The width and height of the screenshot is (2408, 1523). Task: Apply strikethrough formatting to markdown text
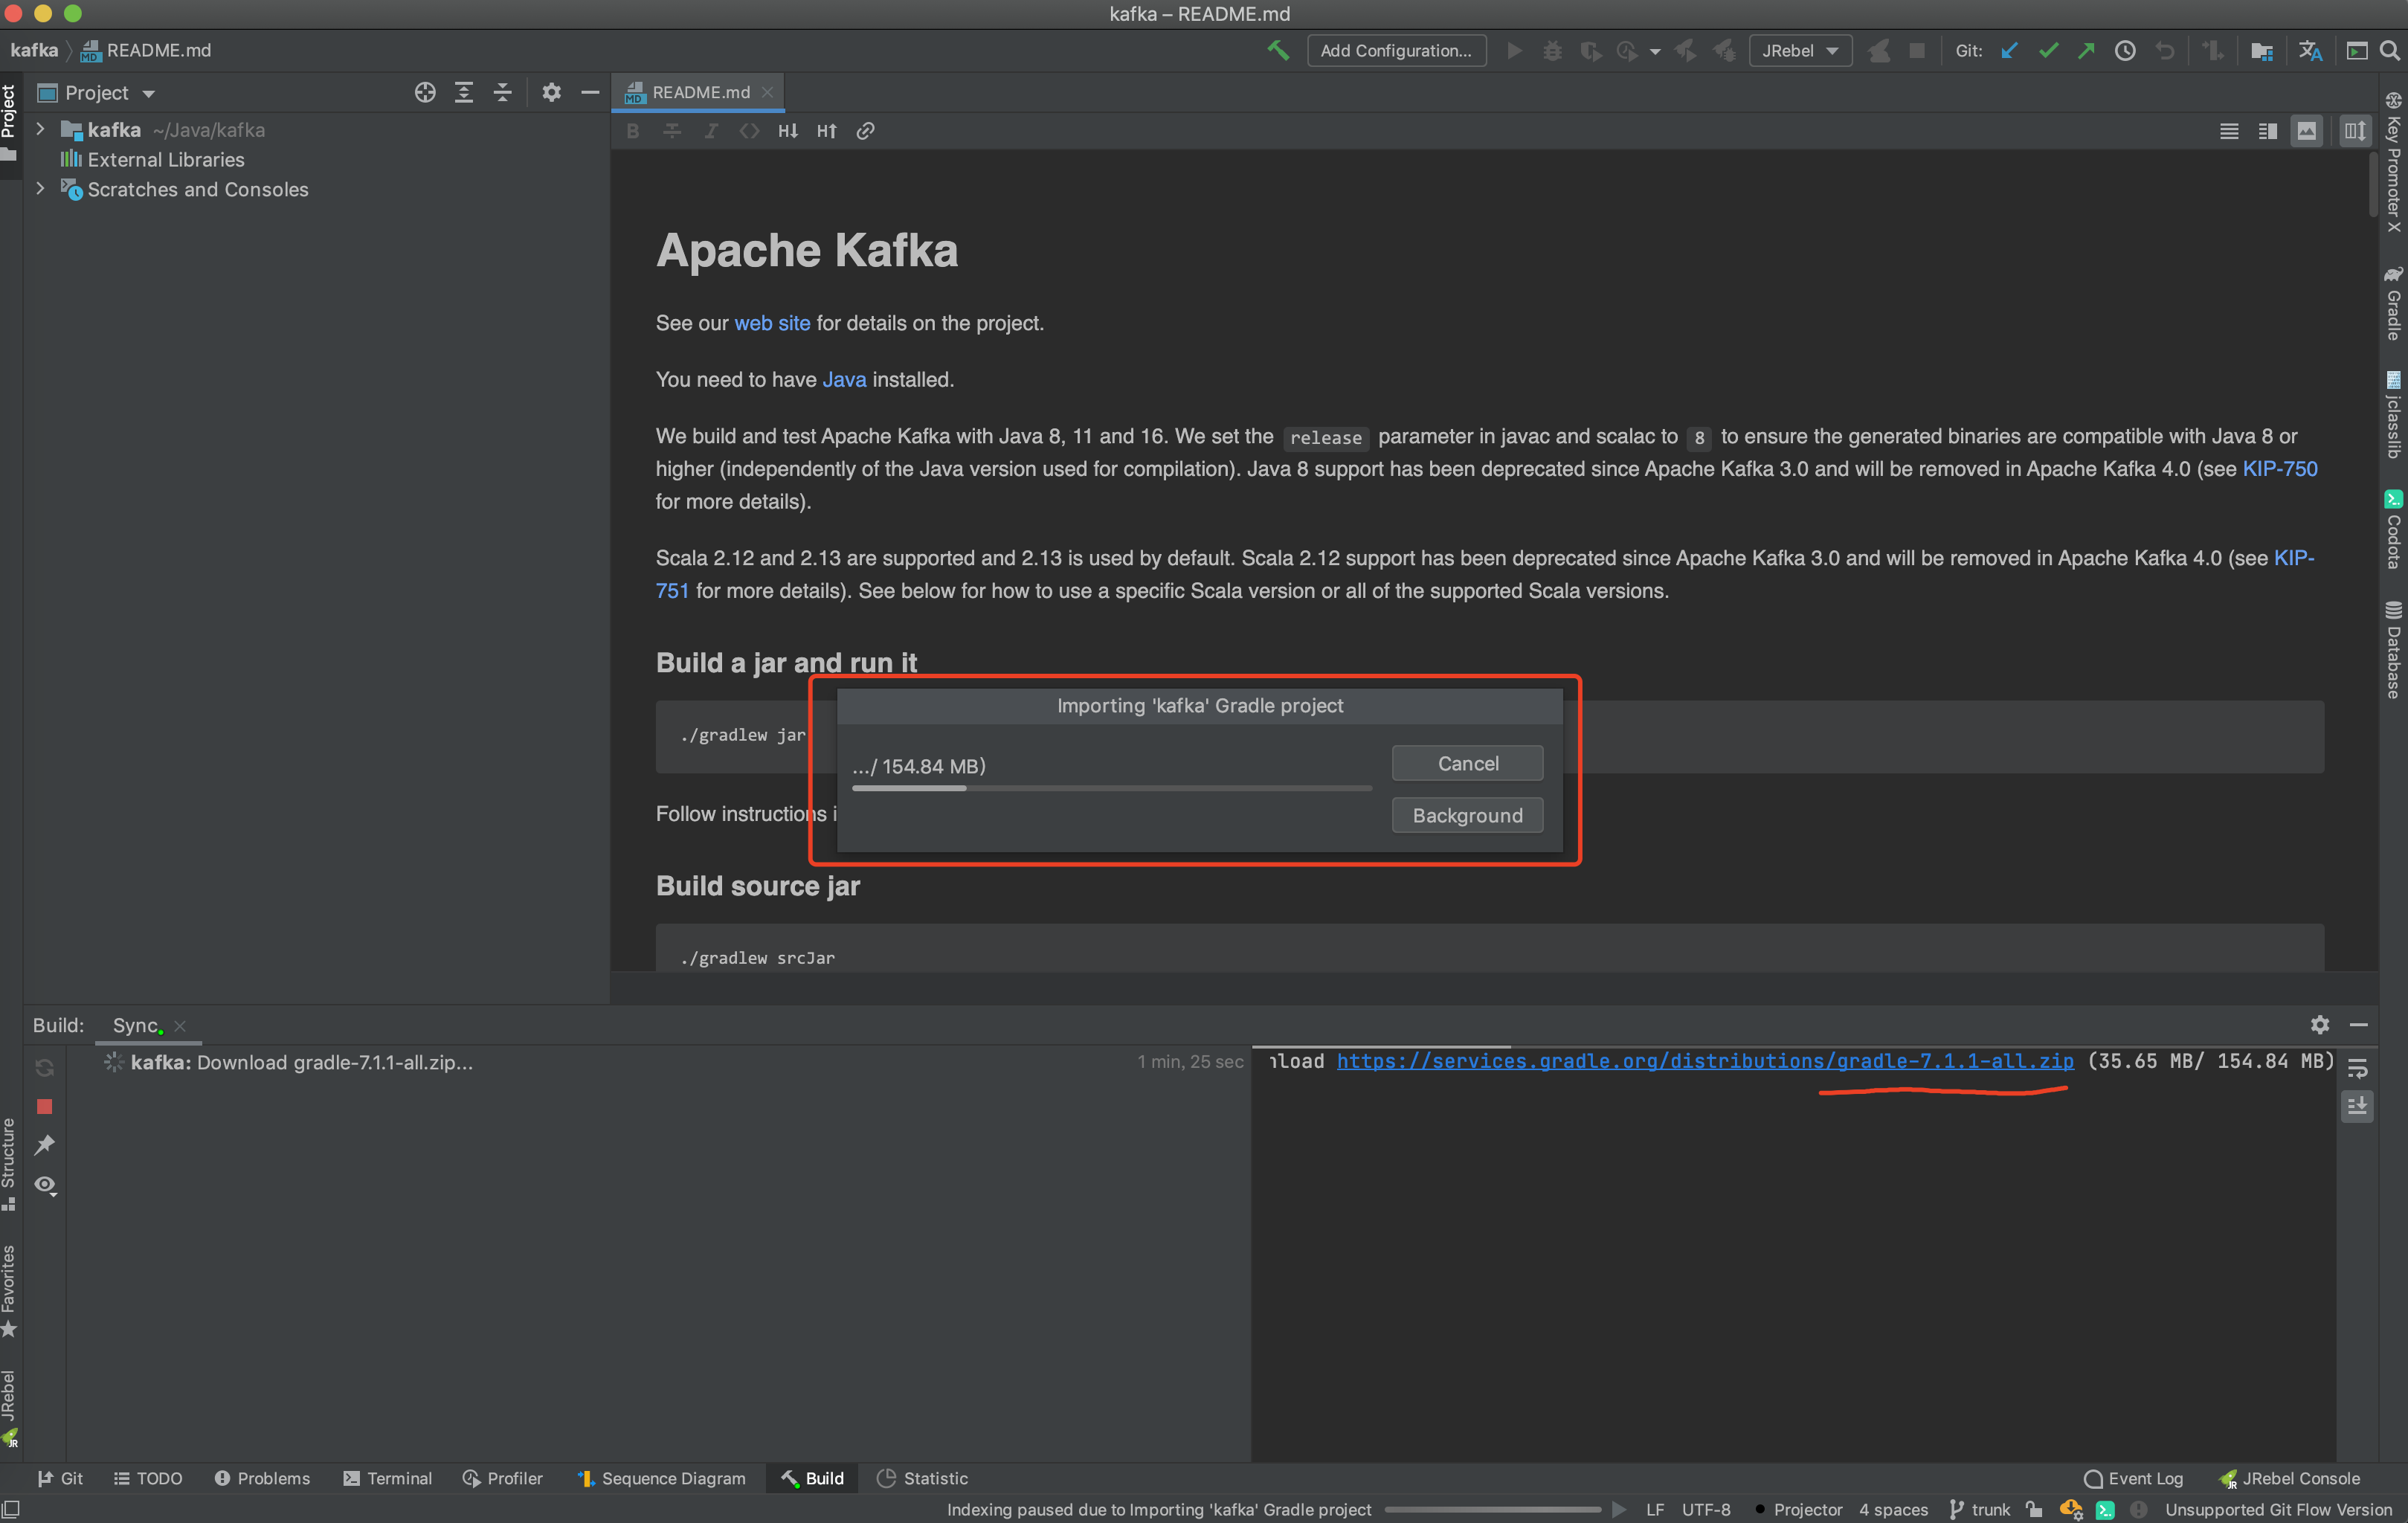[672, 130]
